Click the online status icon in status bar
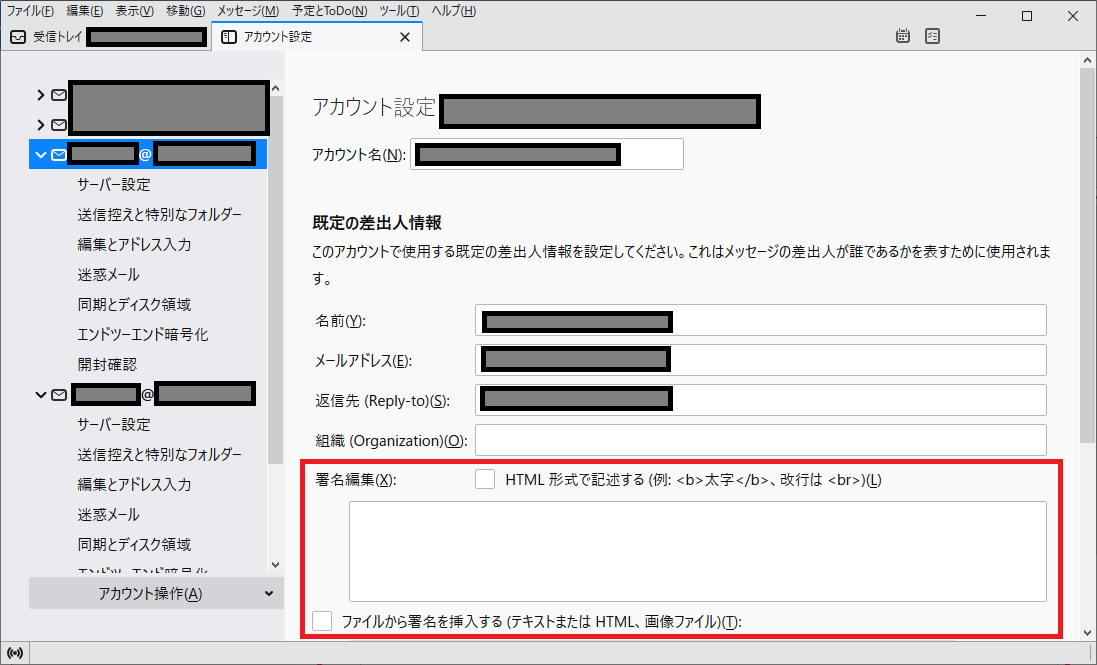This screenshot has width=1097, height=665. point(15,653)
